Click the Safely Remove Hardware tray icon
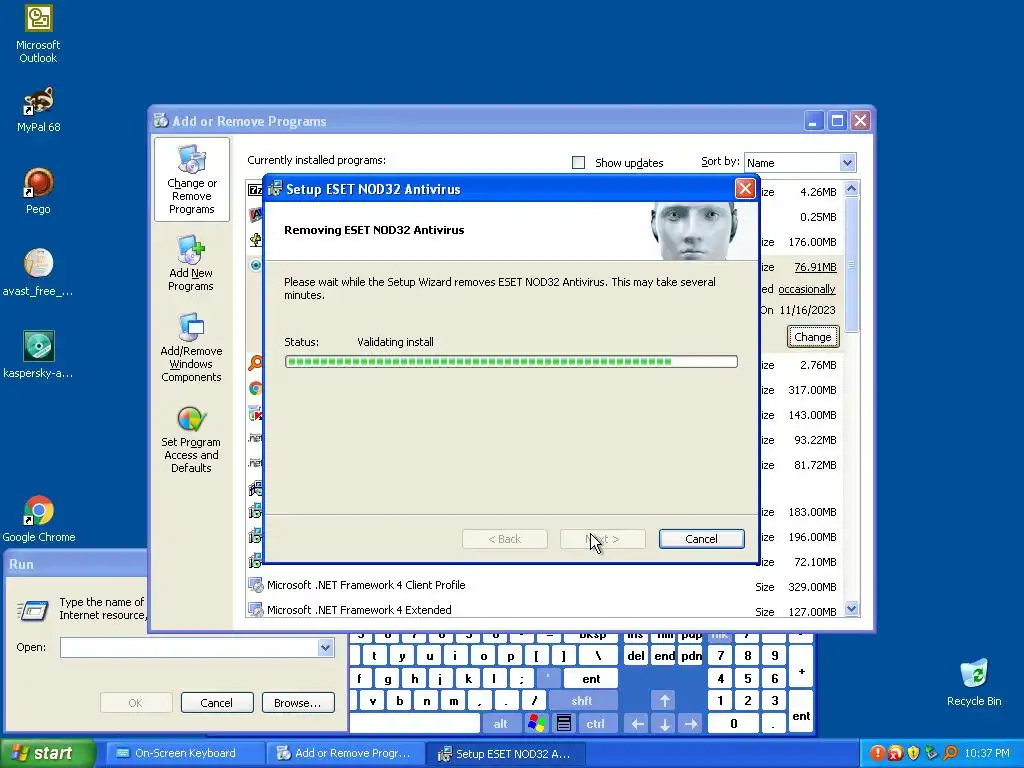Viewport: 1024px width, 768px height. tap(931, 753)
